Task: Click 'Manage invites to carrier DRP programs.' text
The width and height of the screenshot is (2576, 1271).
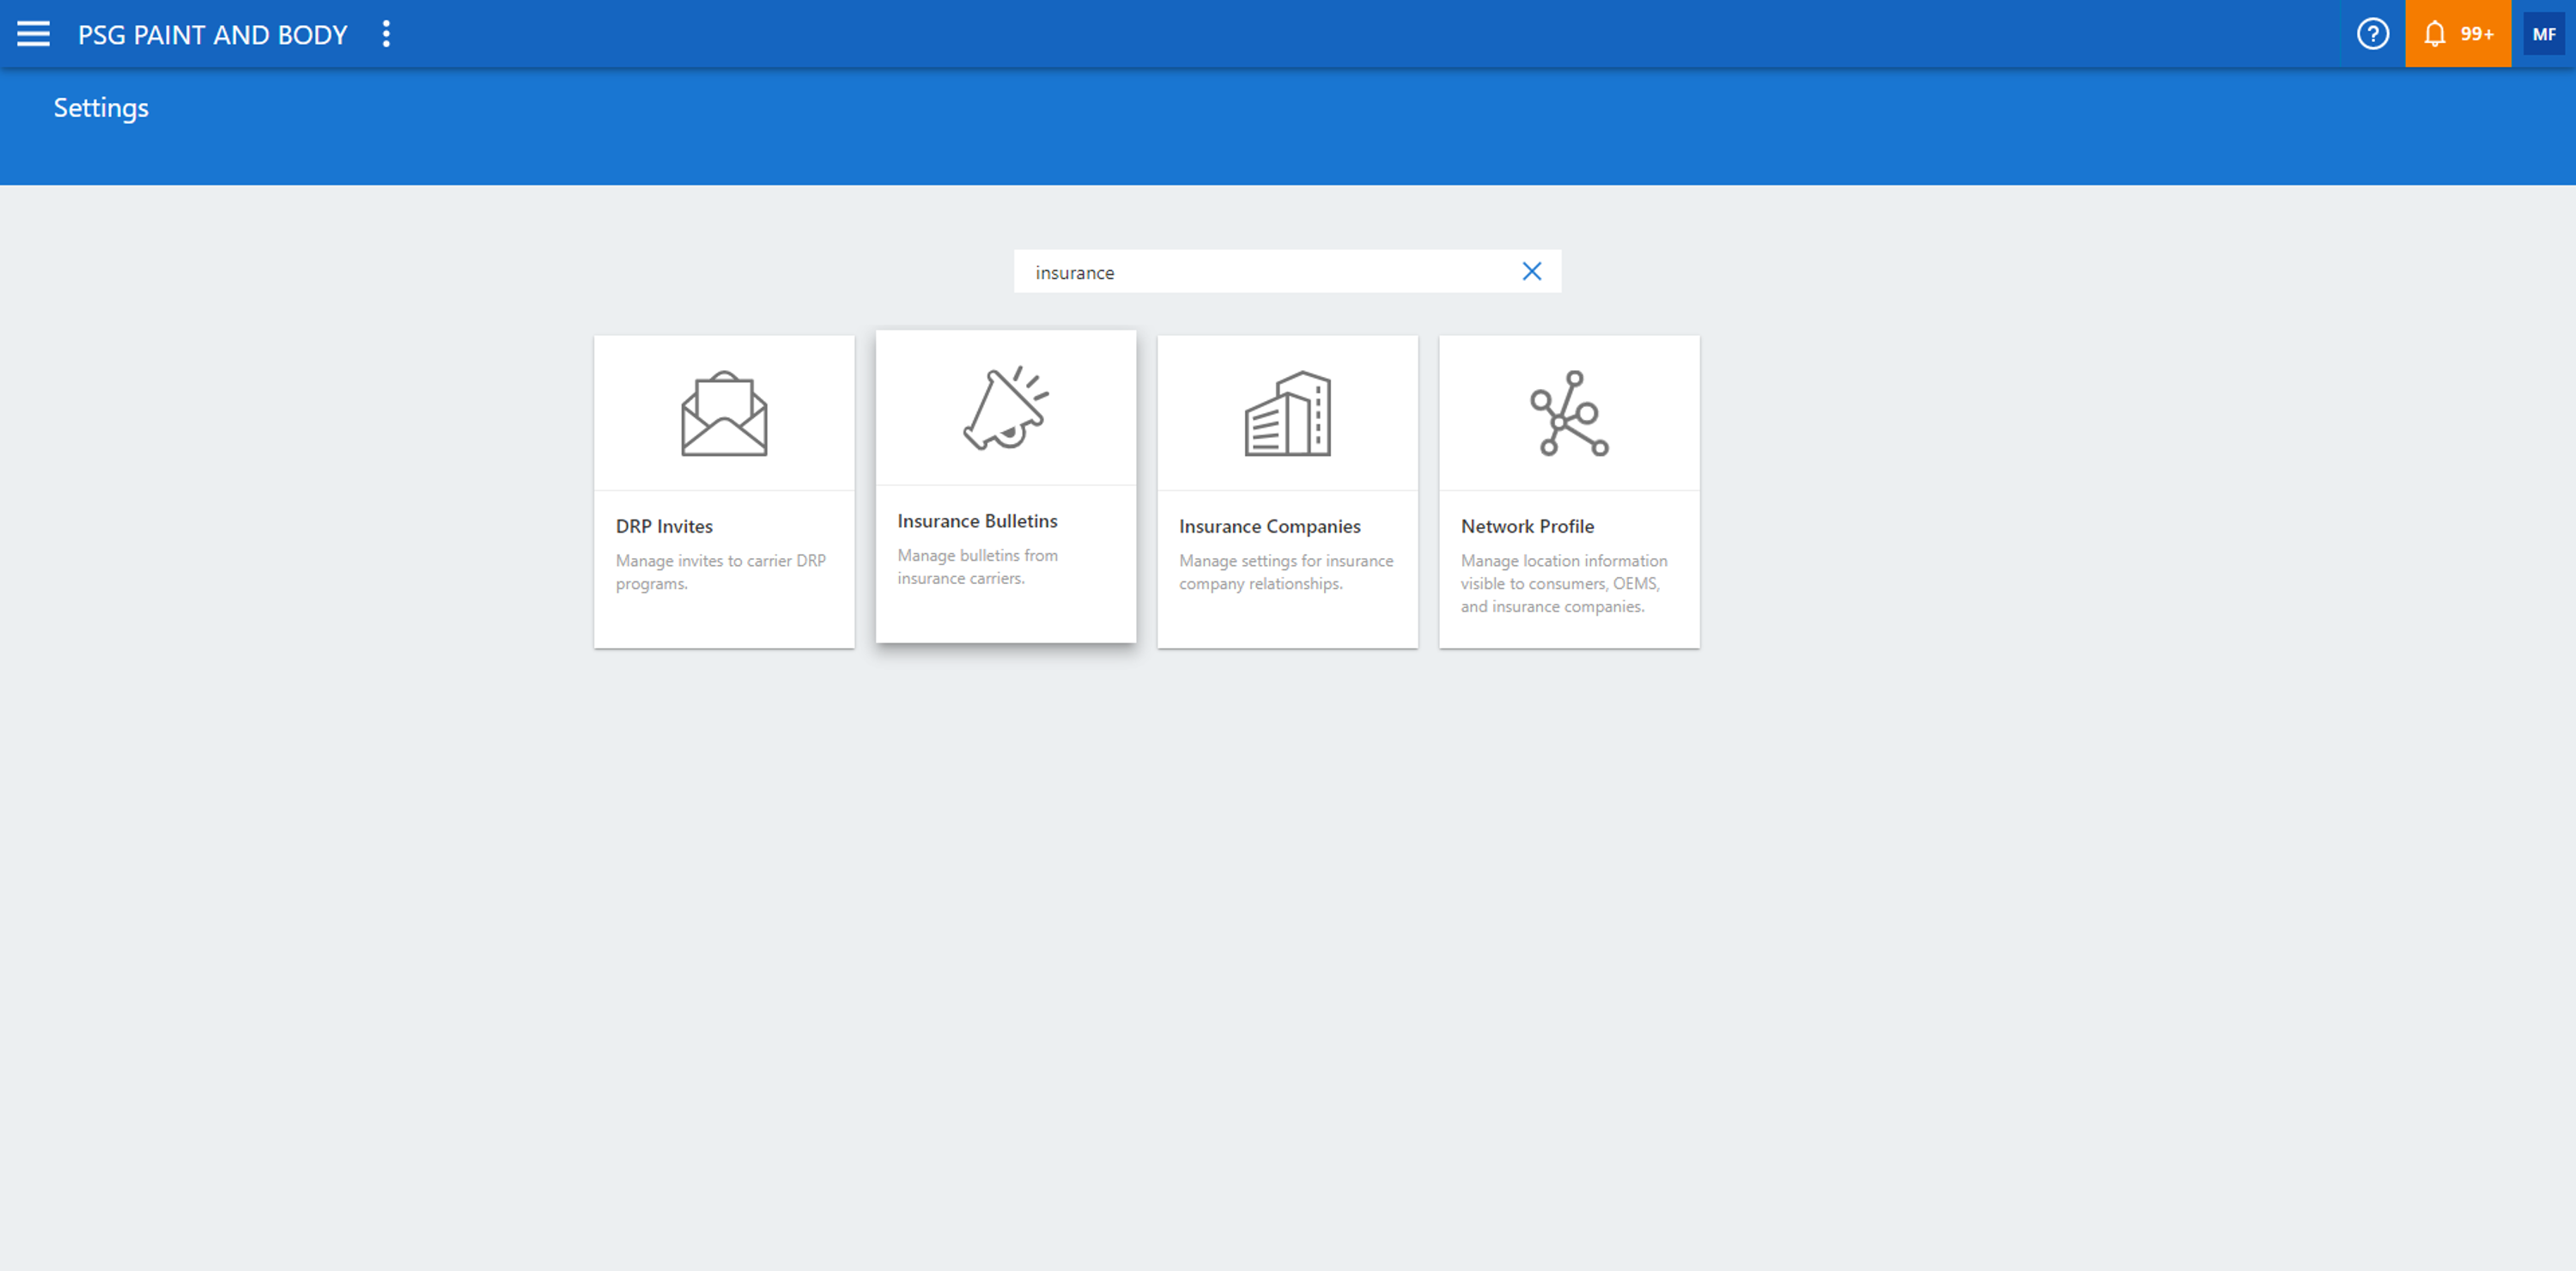Action: click(721, 572)
